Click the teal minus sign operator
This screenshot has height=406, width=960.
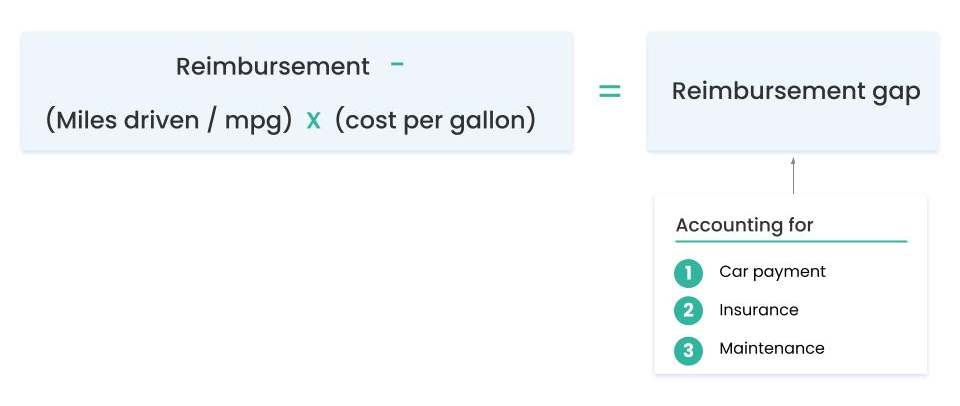click(397, 65)
